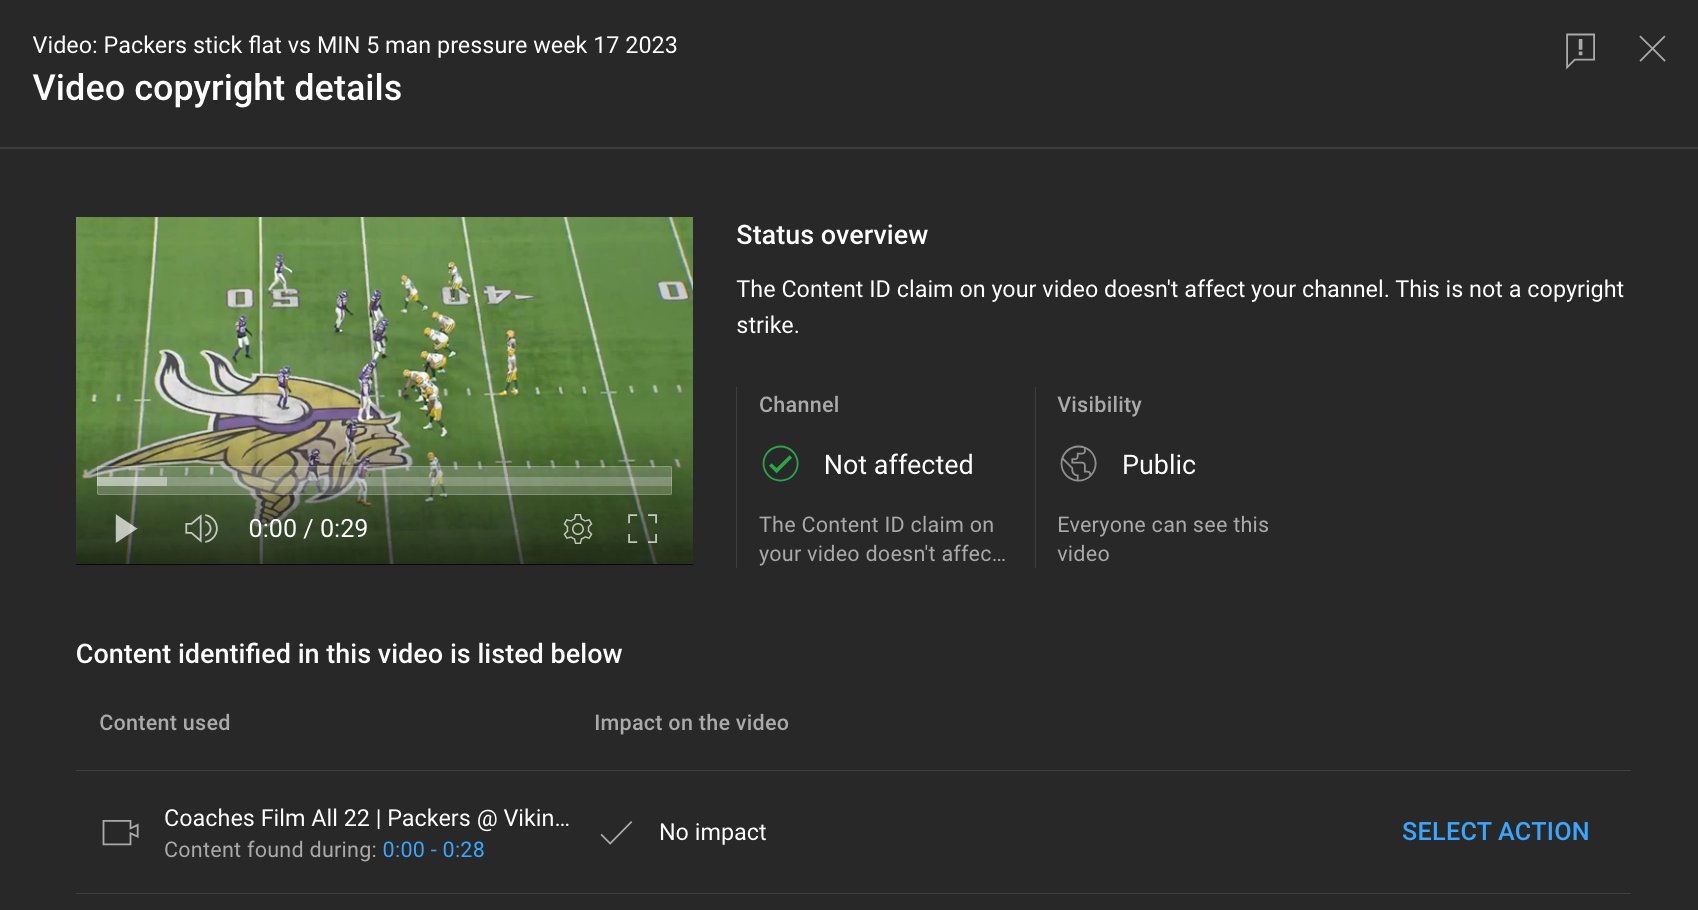This screenshot has height=910, width=1698.
Task: Click the 'Impact on the video' column header
Action: coord(691,723)
